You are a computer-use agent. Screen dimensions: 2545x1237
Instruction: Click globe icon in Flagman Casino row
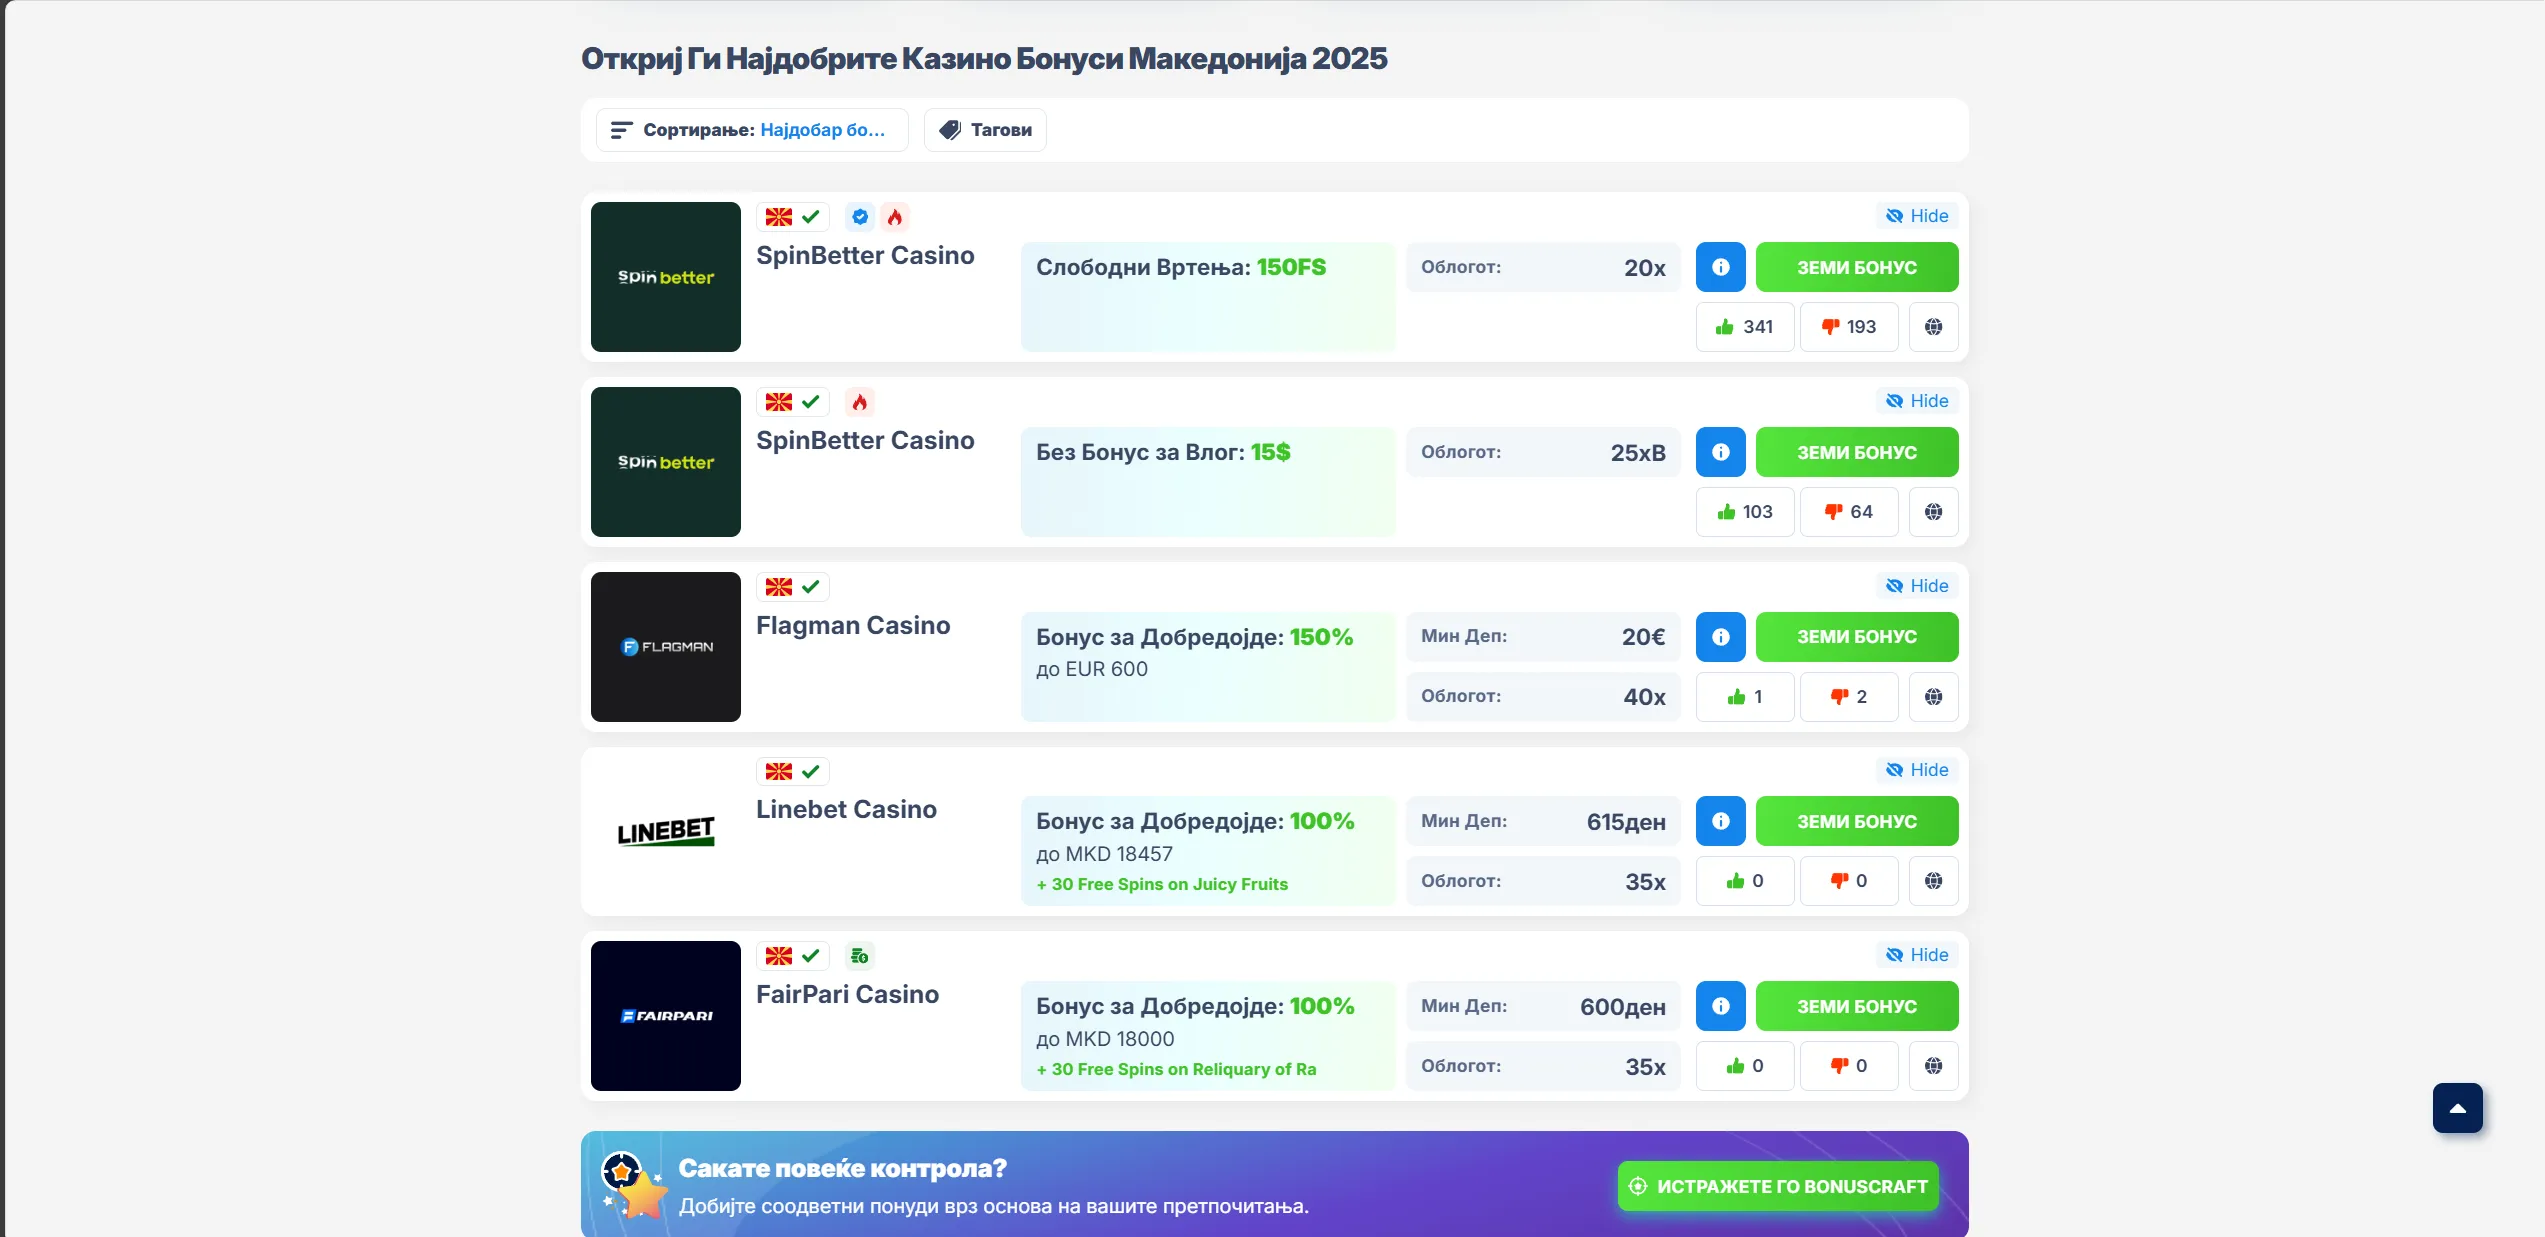[1933, 697]
